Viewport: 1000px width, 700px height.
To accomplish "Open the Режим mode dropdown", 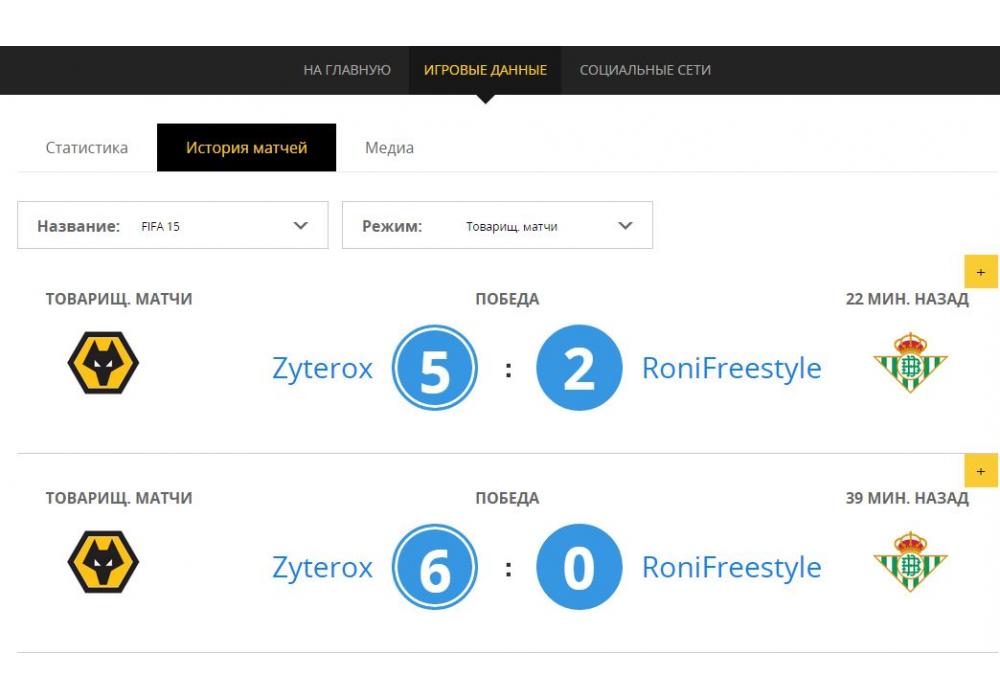I will (497, 226).
